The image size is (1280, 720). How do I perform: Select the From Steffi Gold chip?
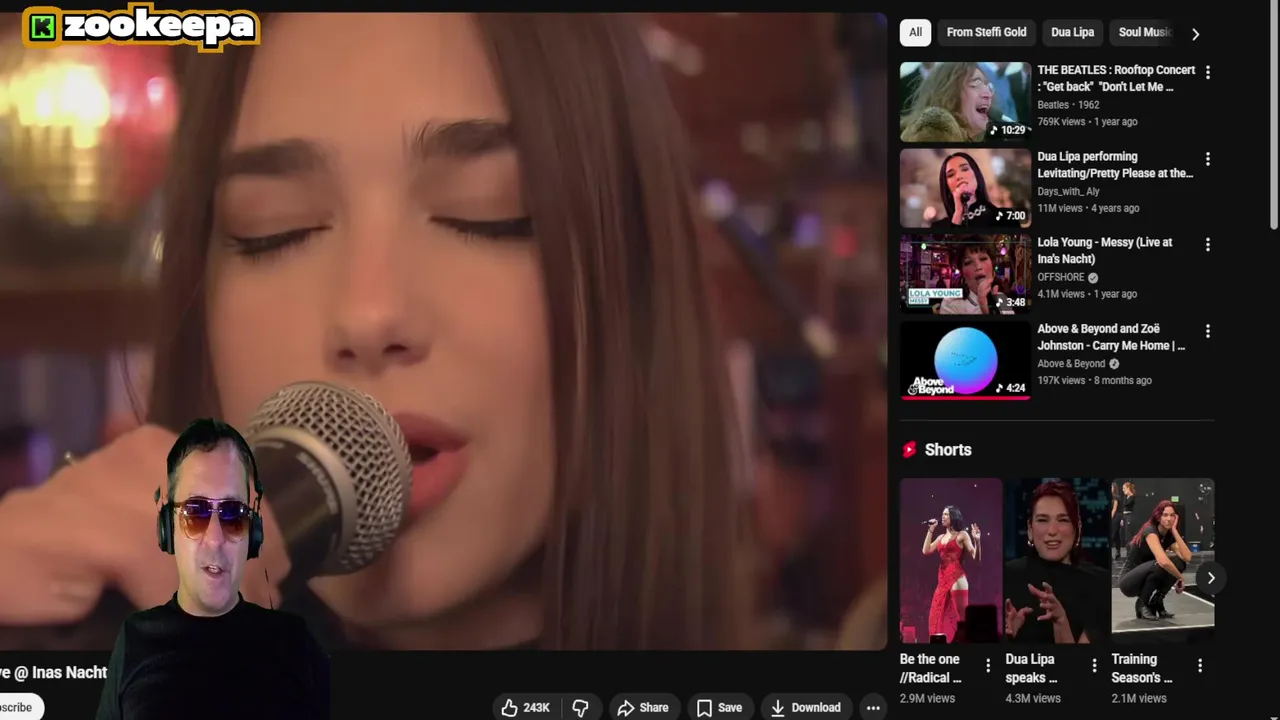(986, 32)
